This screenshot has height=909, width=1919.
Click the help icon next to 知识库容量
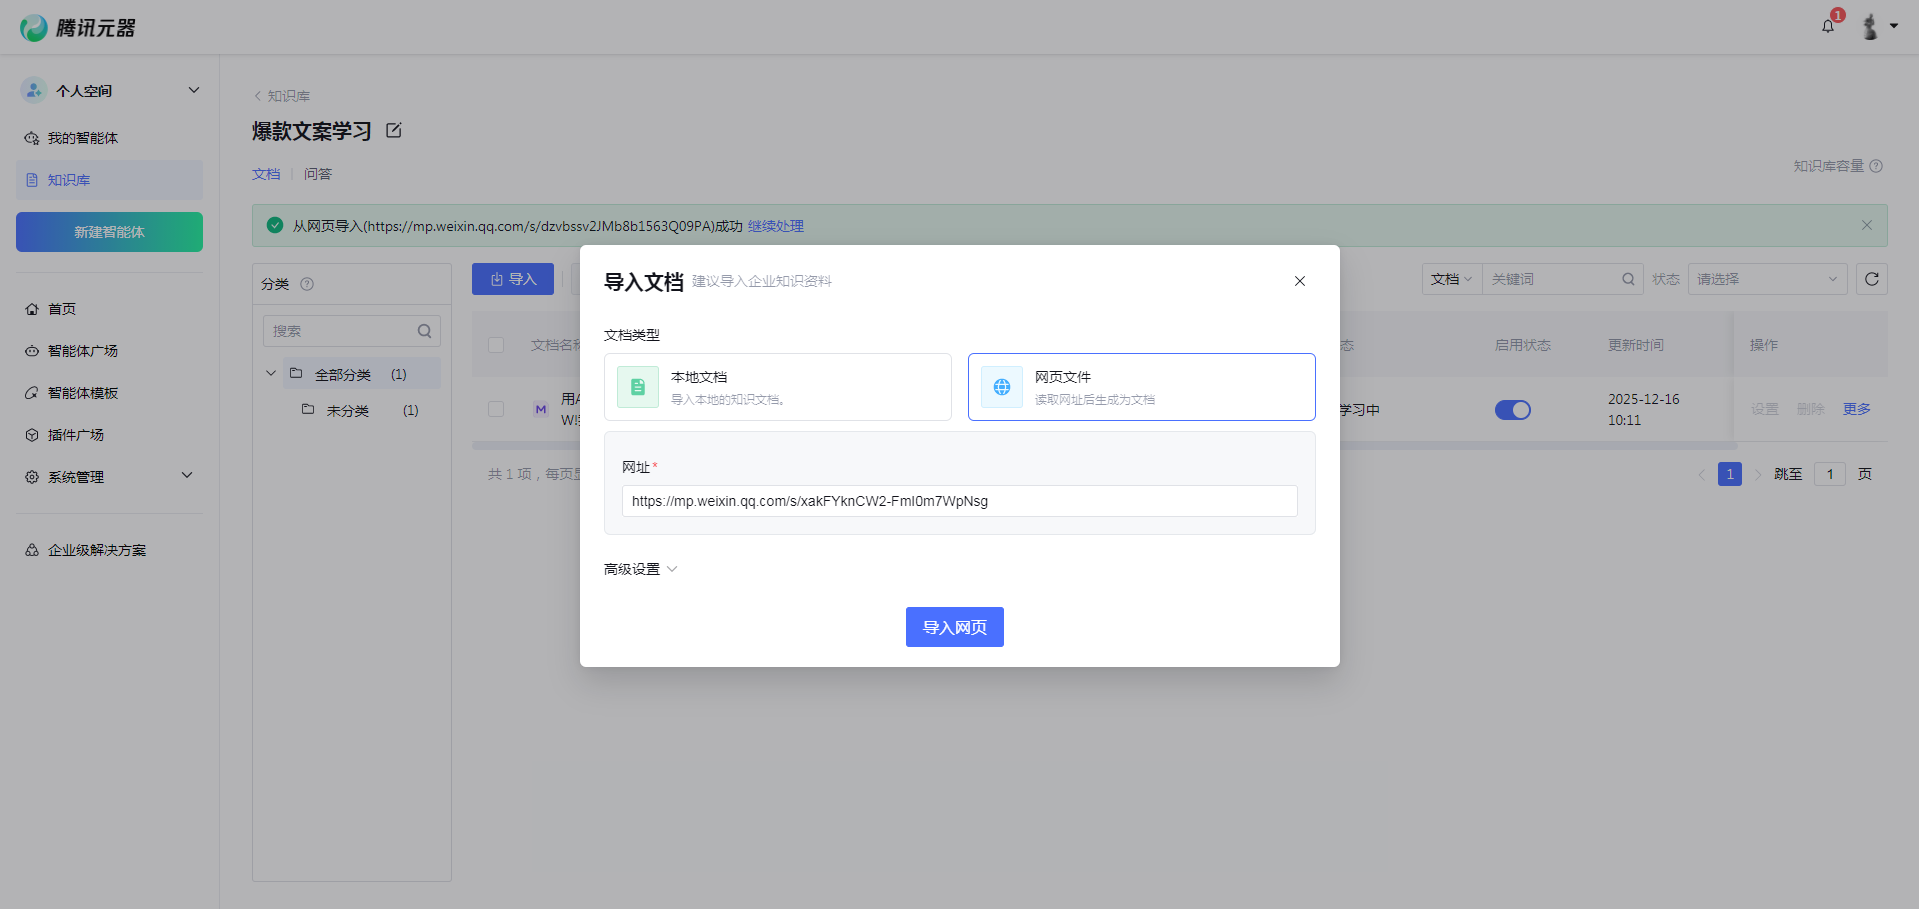[1876, 166]
